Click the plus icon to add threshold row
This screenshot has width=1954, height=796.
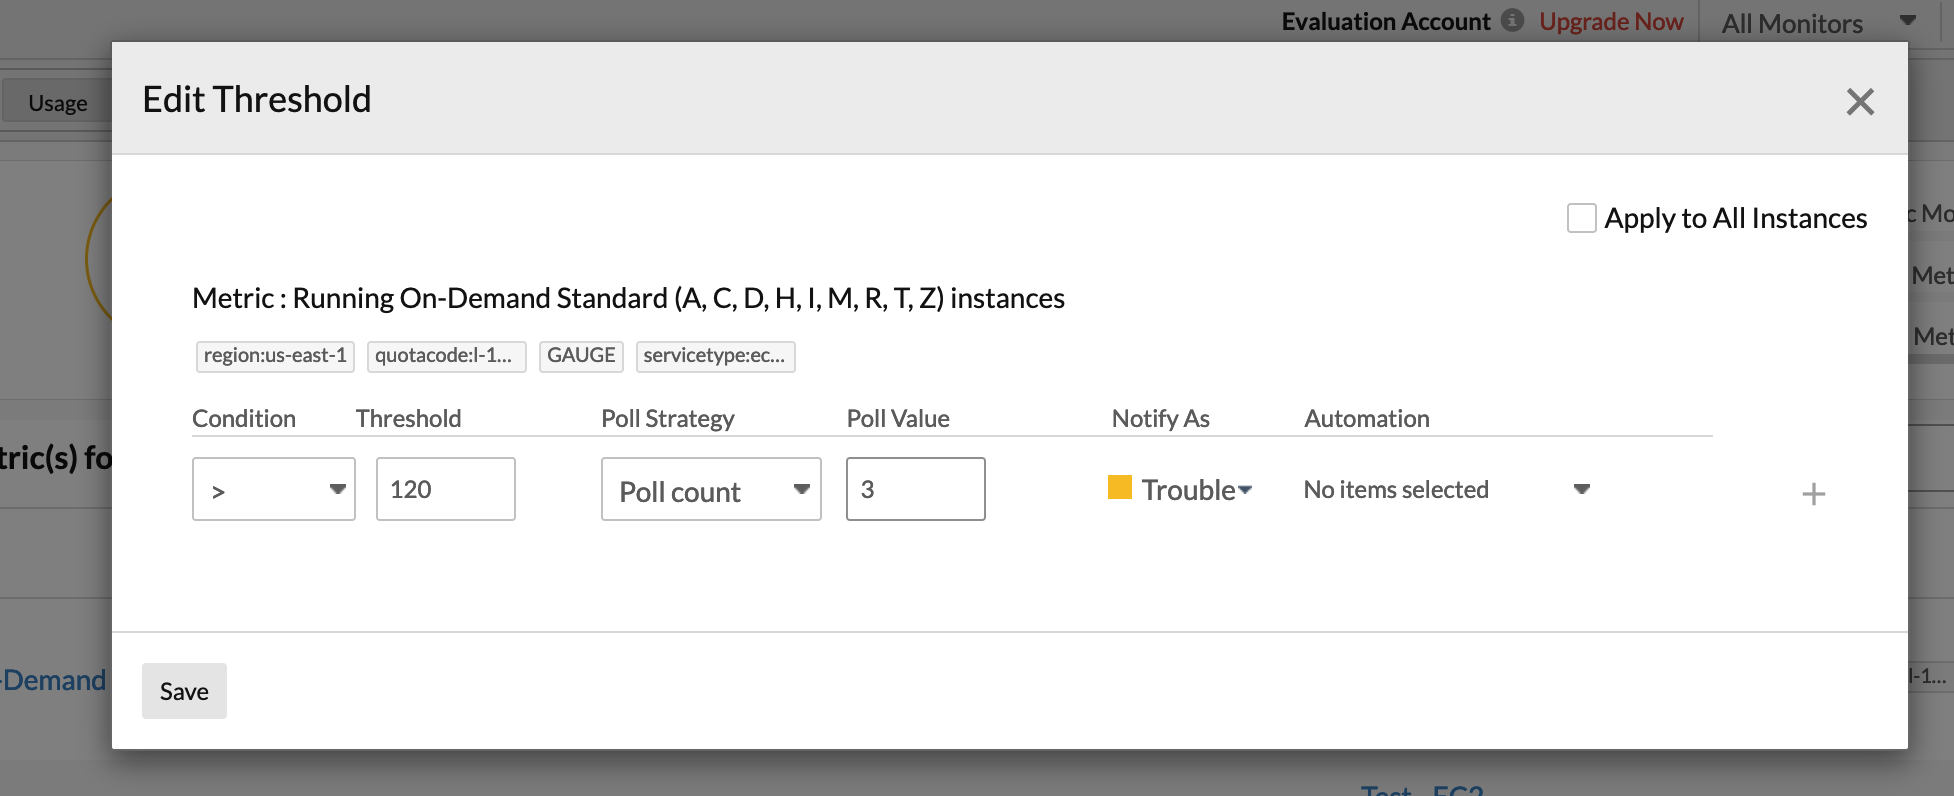click(x=1813, y=494)
